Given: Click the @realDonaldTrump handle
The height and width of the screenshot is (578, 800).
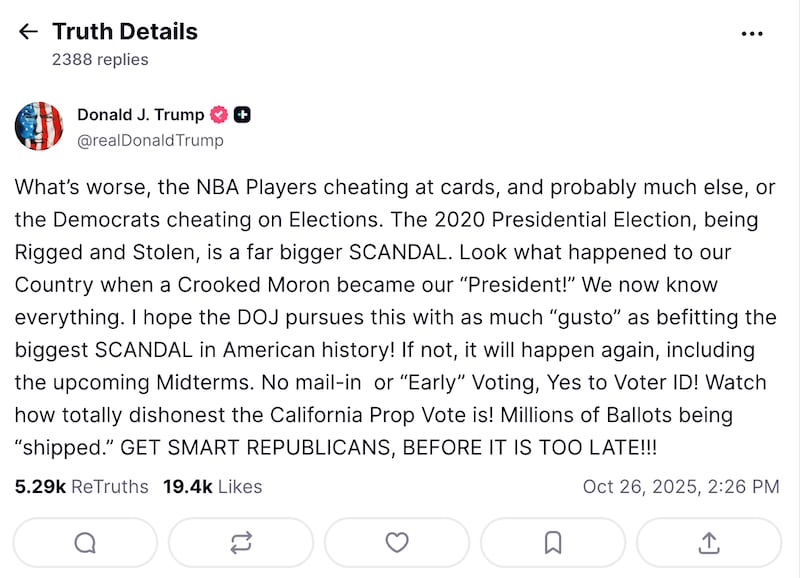Looking at the screenshot, I should point(150,140).
